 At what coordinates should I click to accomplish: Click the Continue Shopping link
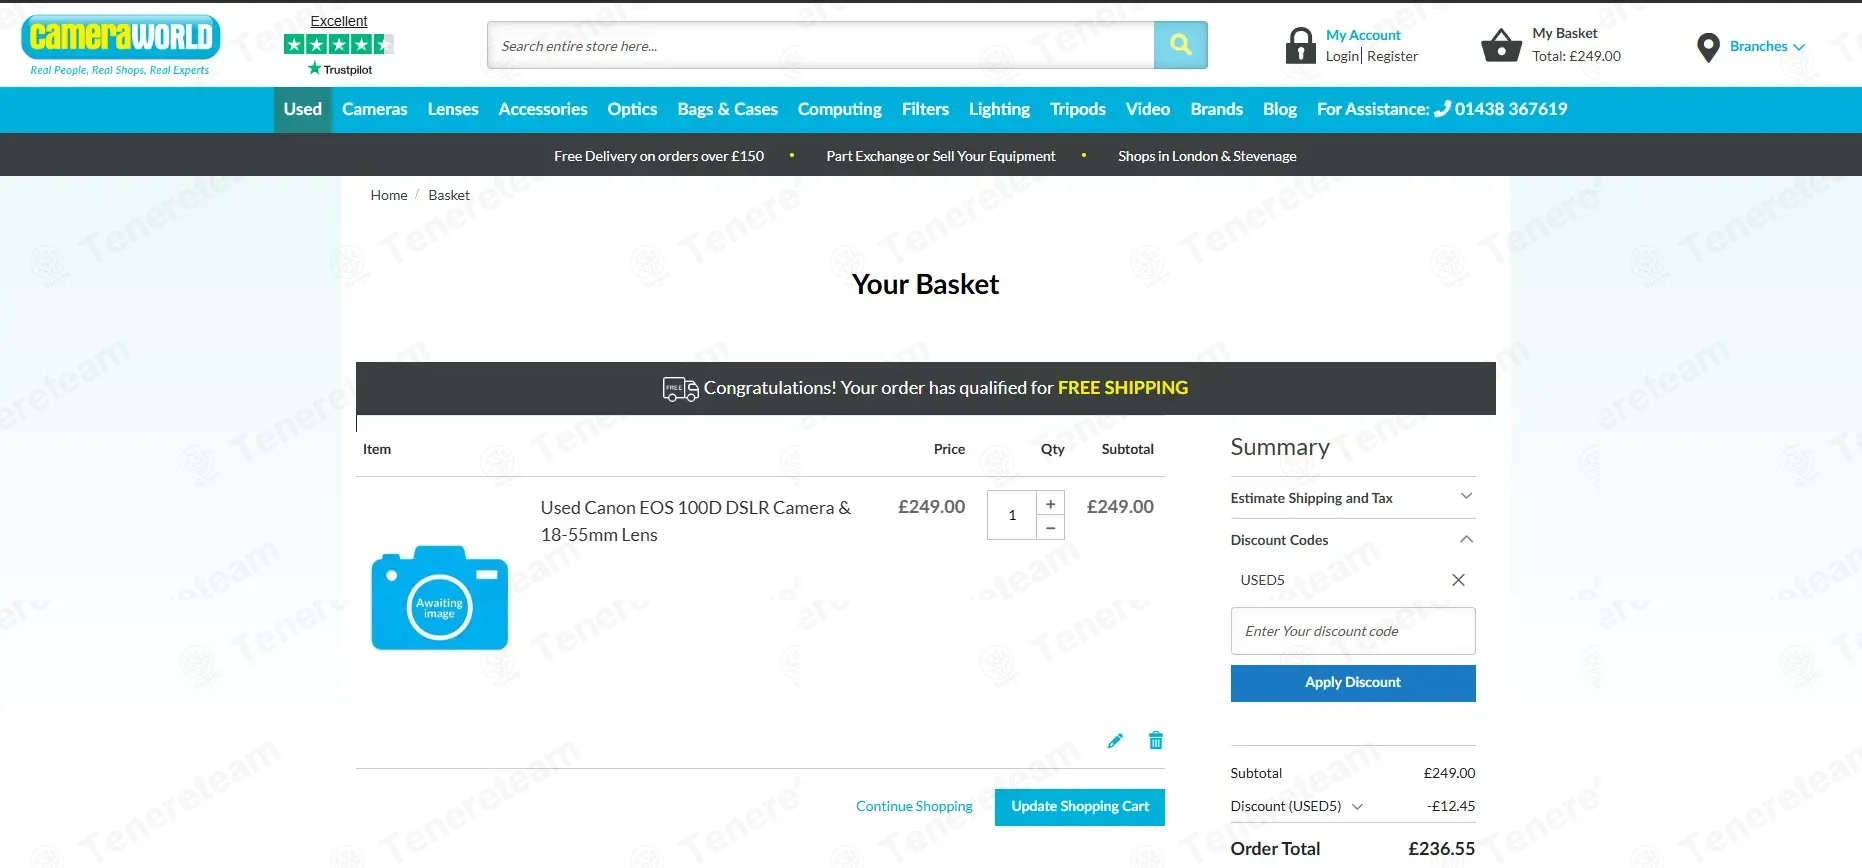coord(914,807)
